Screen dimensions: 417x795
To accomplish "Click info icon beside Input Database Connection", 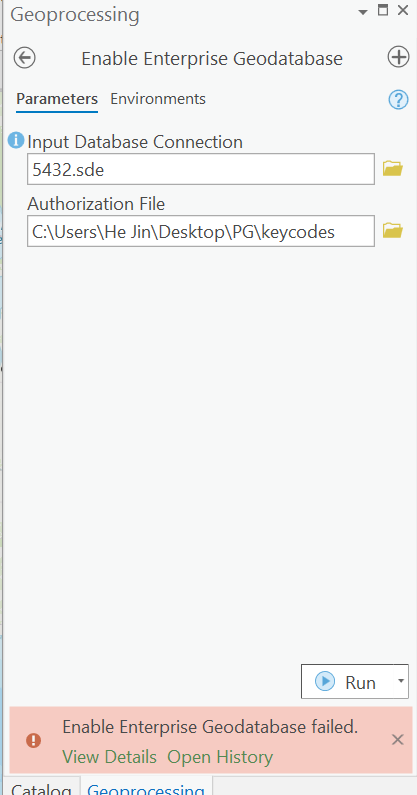I will pyautogui.click(x=16, y=140).
